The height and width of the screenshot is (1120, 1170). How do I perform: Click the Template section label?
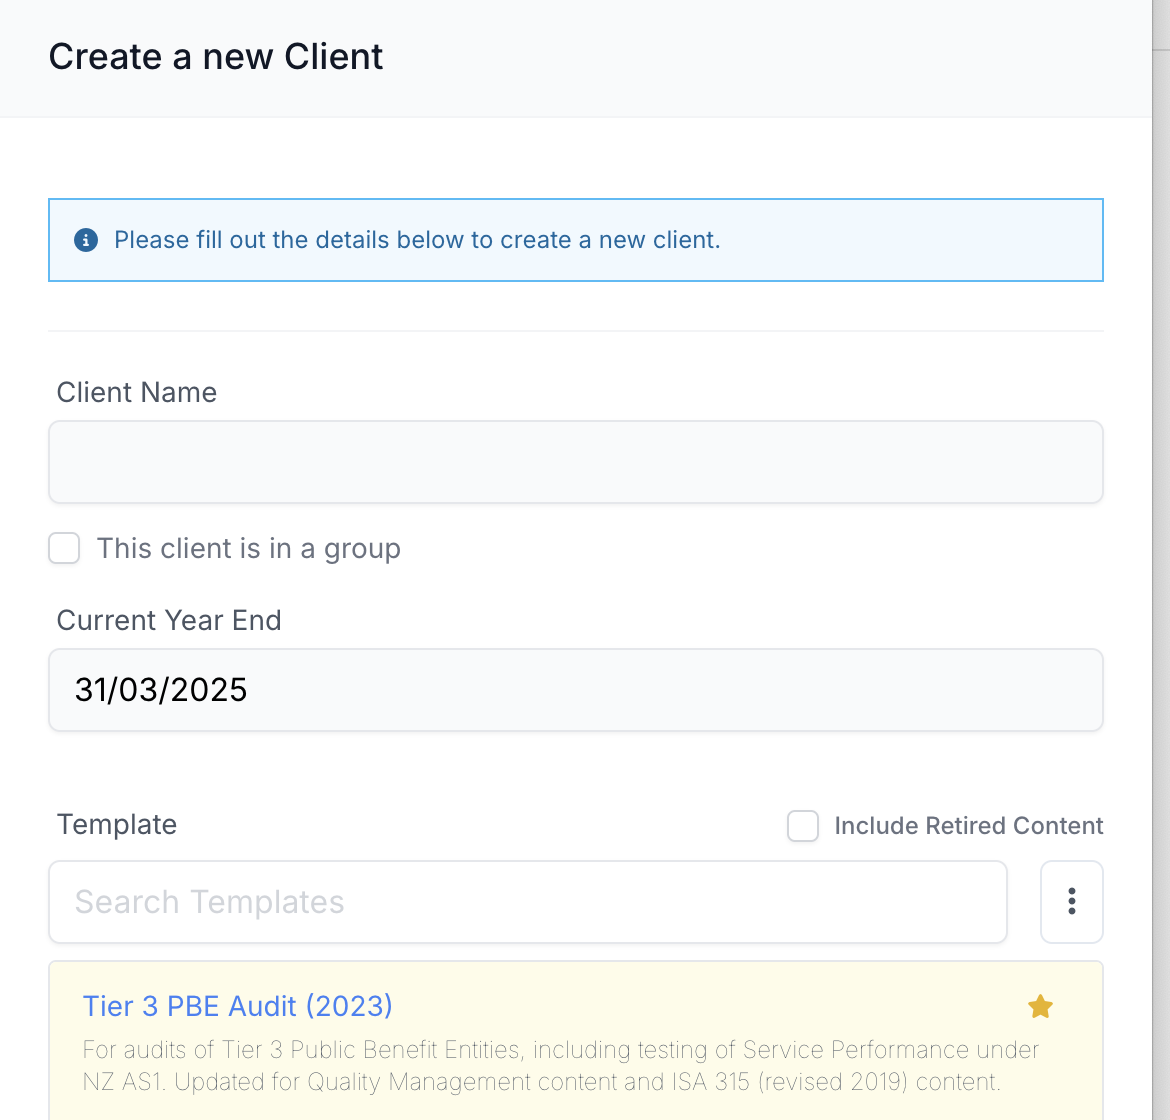[x=117, y=825]
